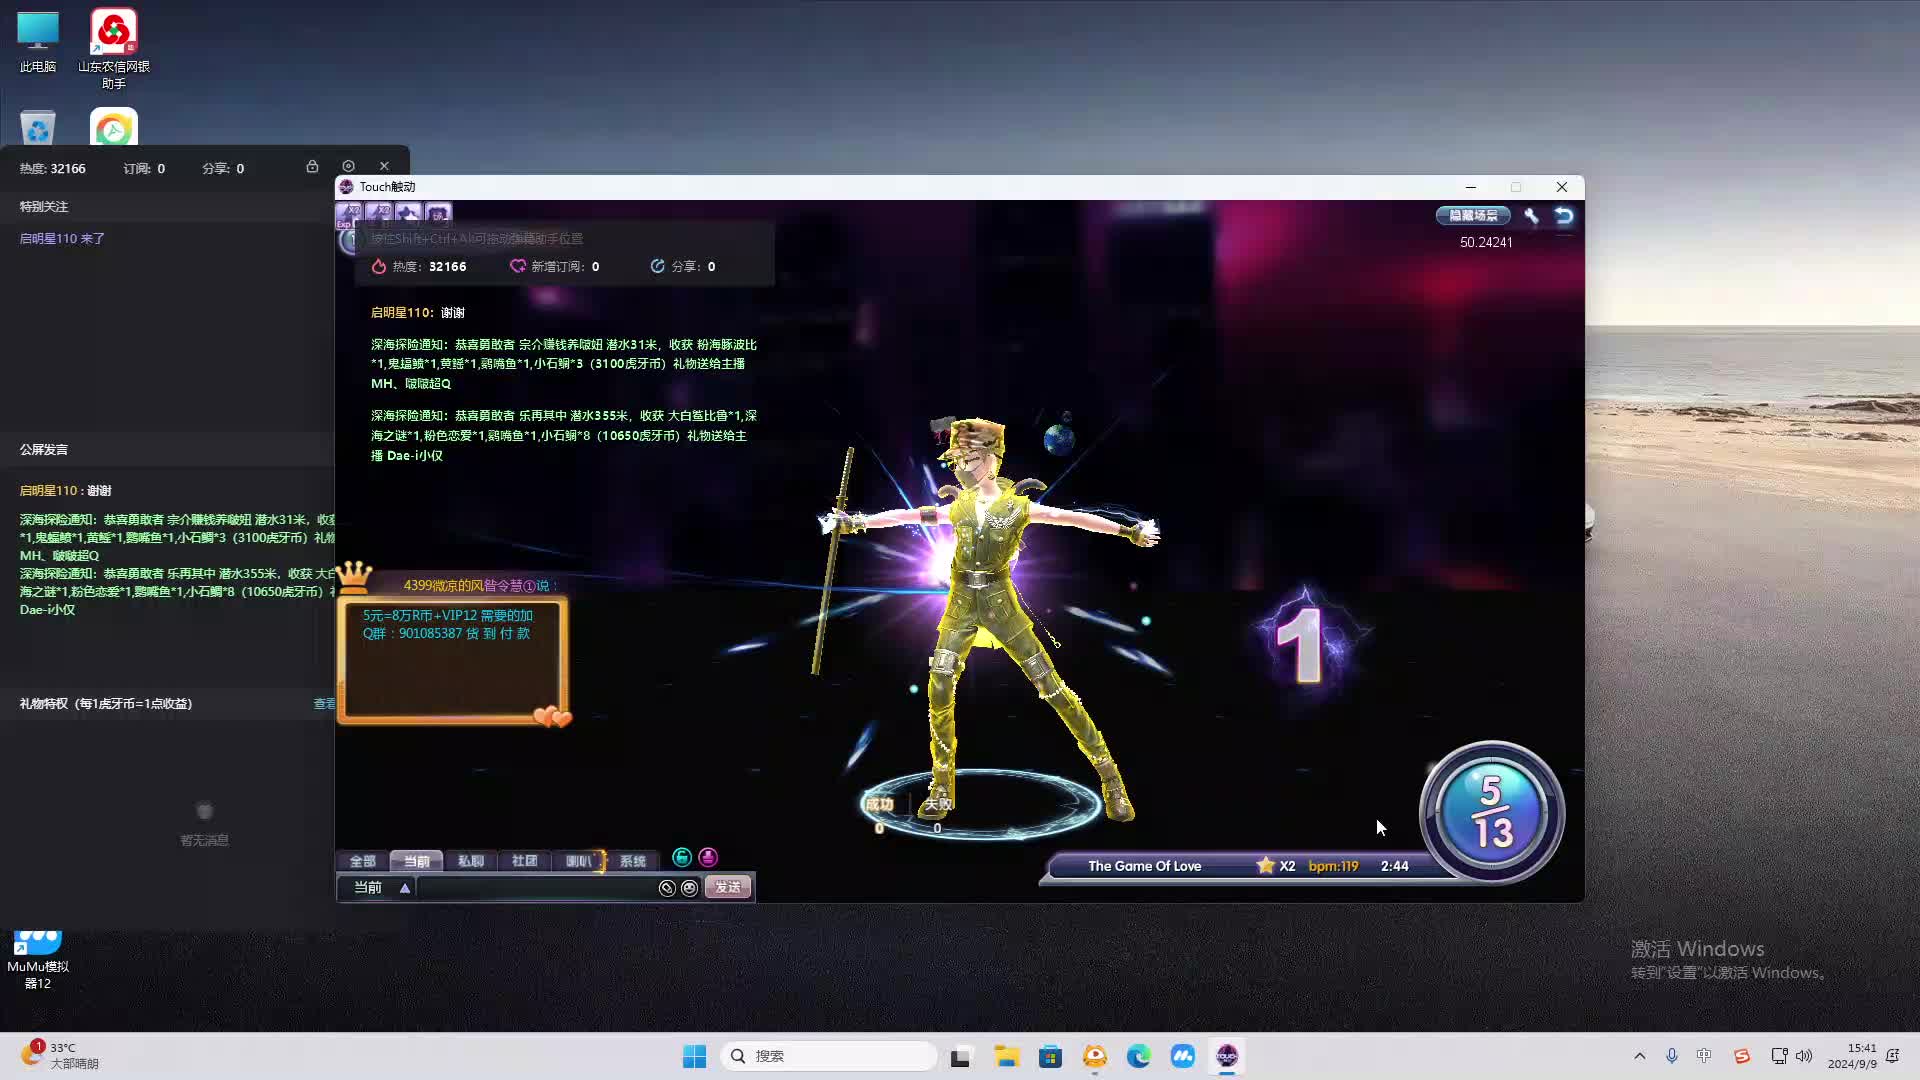Toggle the lock icon on the overlay panel
This screenshot has height=1080, width=1920.
point(312,166)
